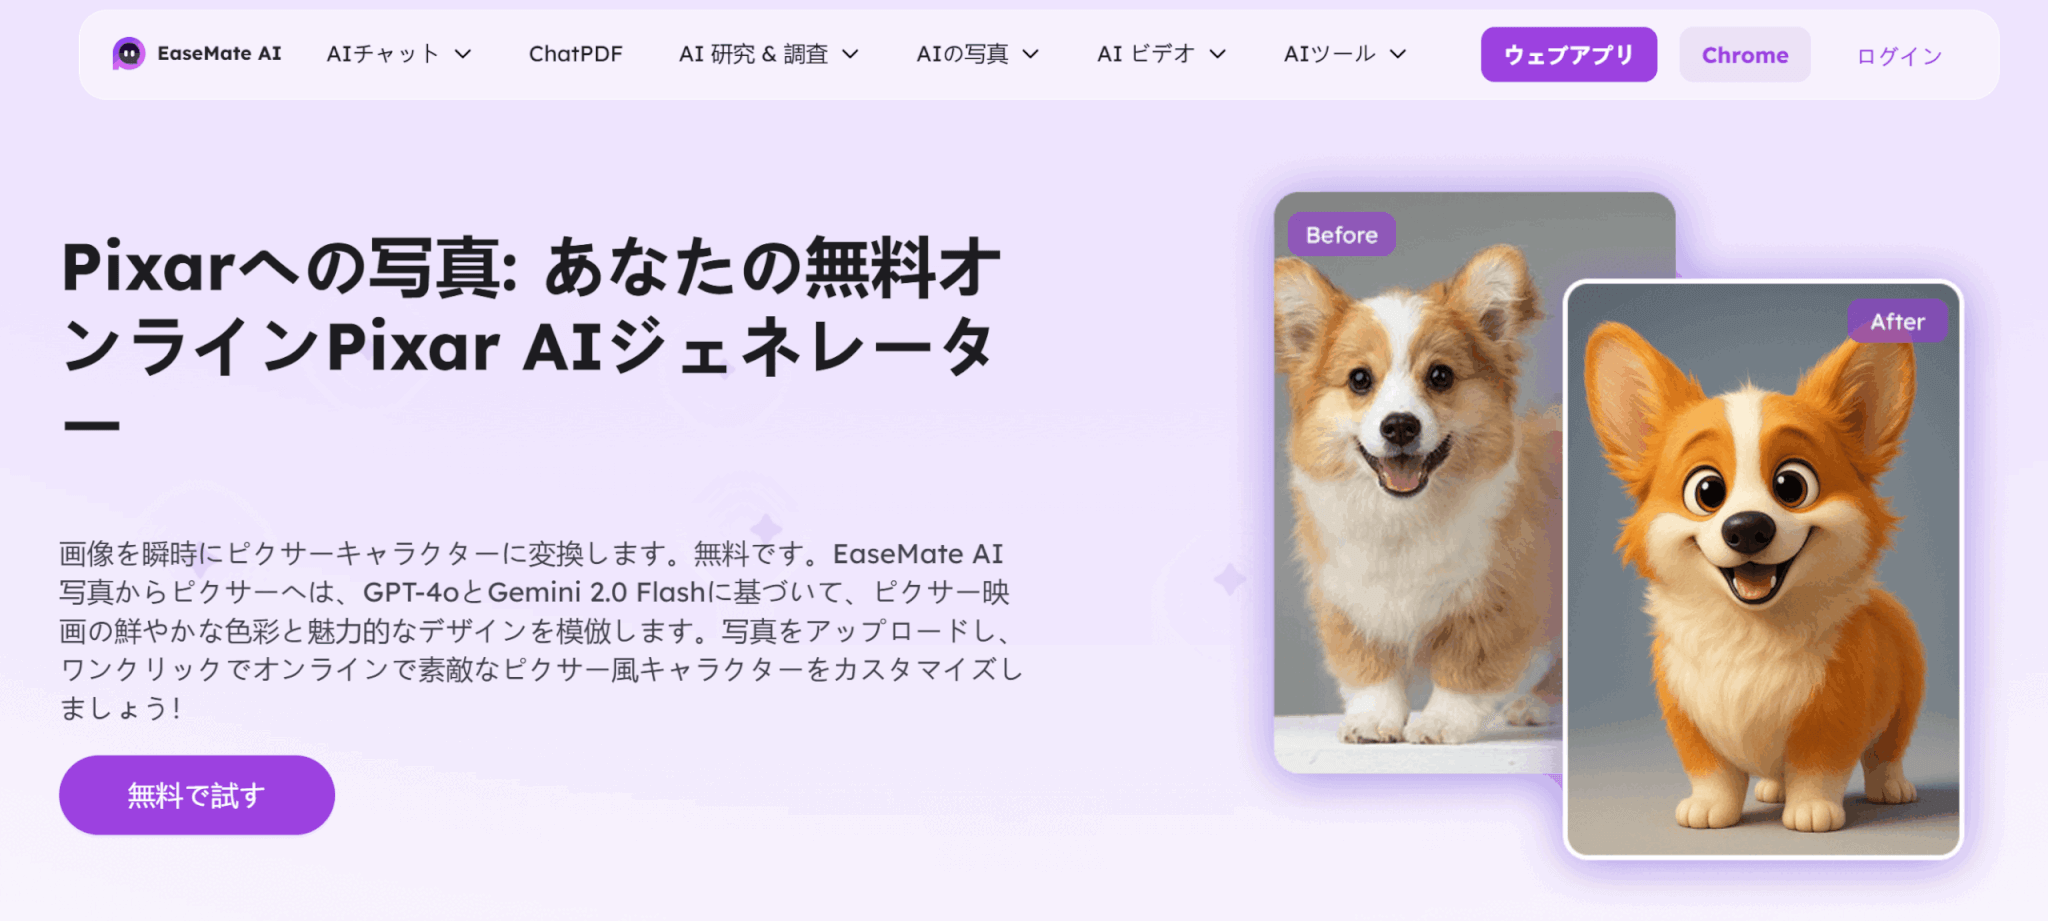Screen dimensions: 2048x921
Task: Select the After Pixar corgi image
Action: coord(1763,569)
